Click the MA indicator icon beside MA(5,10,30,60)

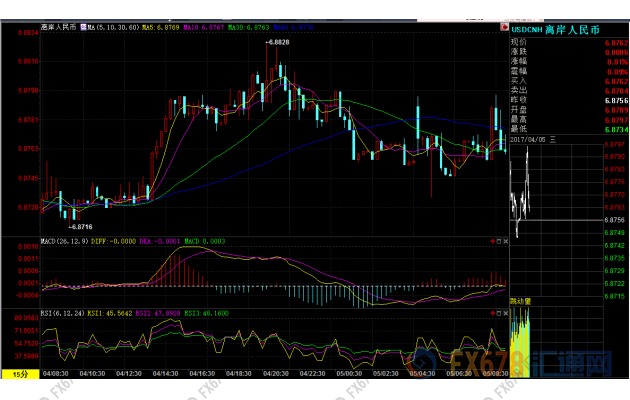[85, 27]
